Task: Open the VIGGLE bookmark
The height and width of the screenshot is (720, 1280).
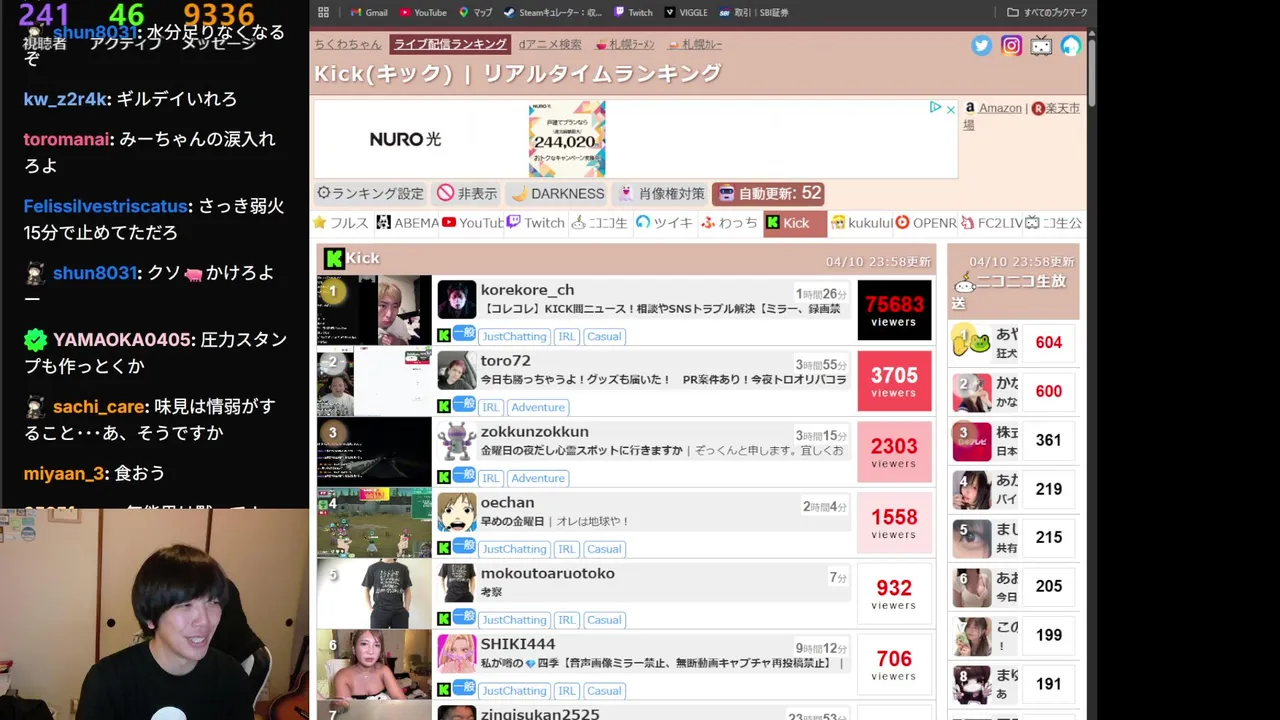Action: click(685, 12)
